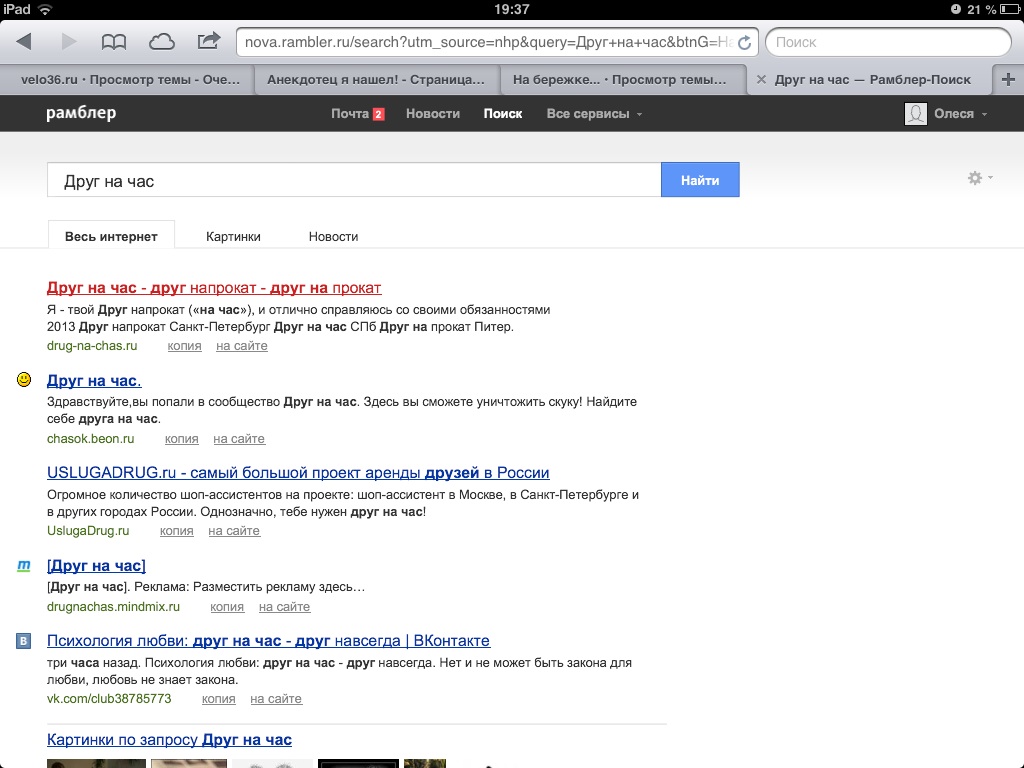This screenshot has width=1024, height=768.
Task: Click the Олеся user avatar
Action: point(916,114)
